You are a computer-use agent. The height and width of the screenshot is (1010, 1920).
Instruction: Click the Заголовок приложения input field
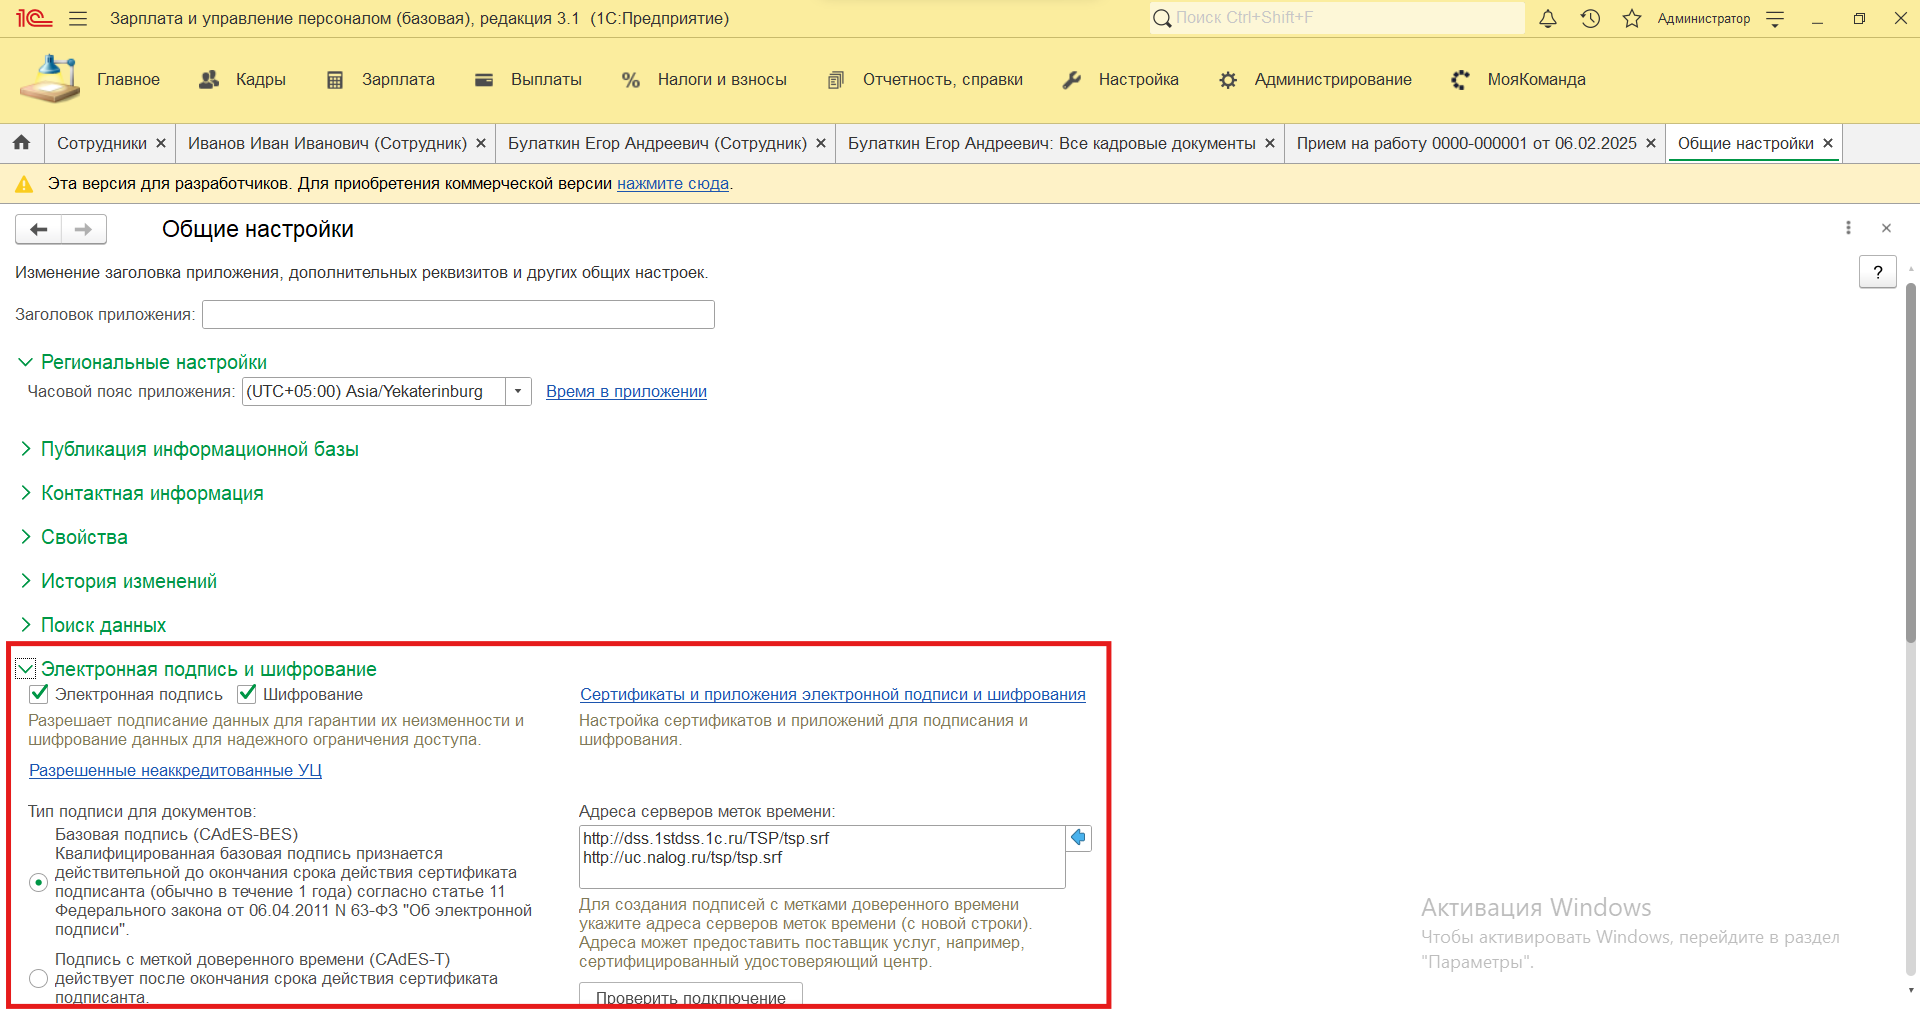(458, 315)
